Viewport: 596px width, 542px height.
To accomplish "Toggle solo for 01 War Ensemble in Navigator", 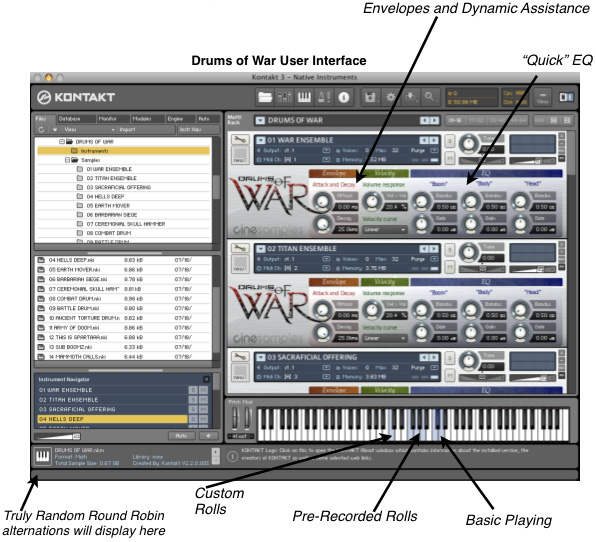I will (x=193, y=390).
